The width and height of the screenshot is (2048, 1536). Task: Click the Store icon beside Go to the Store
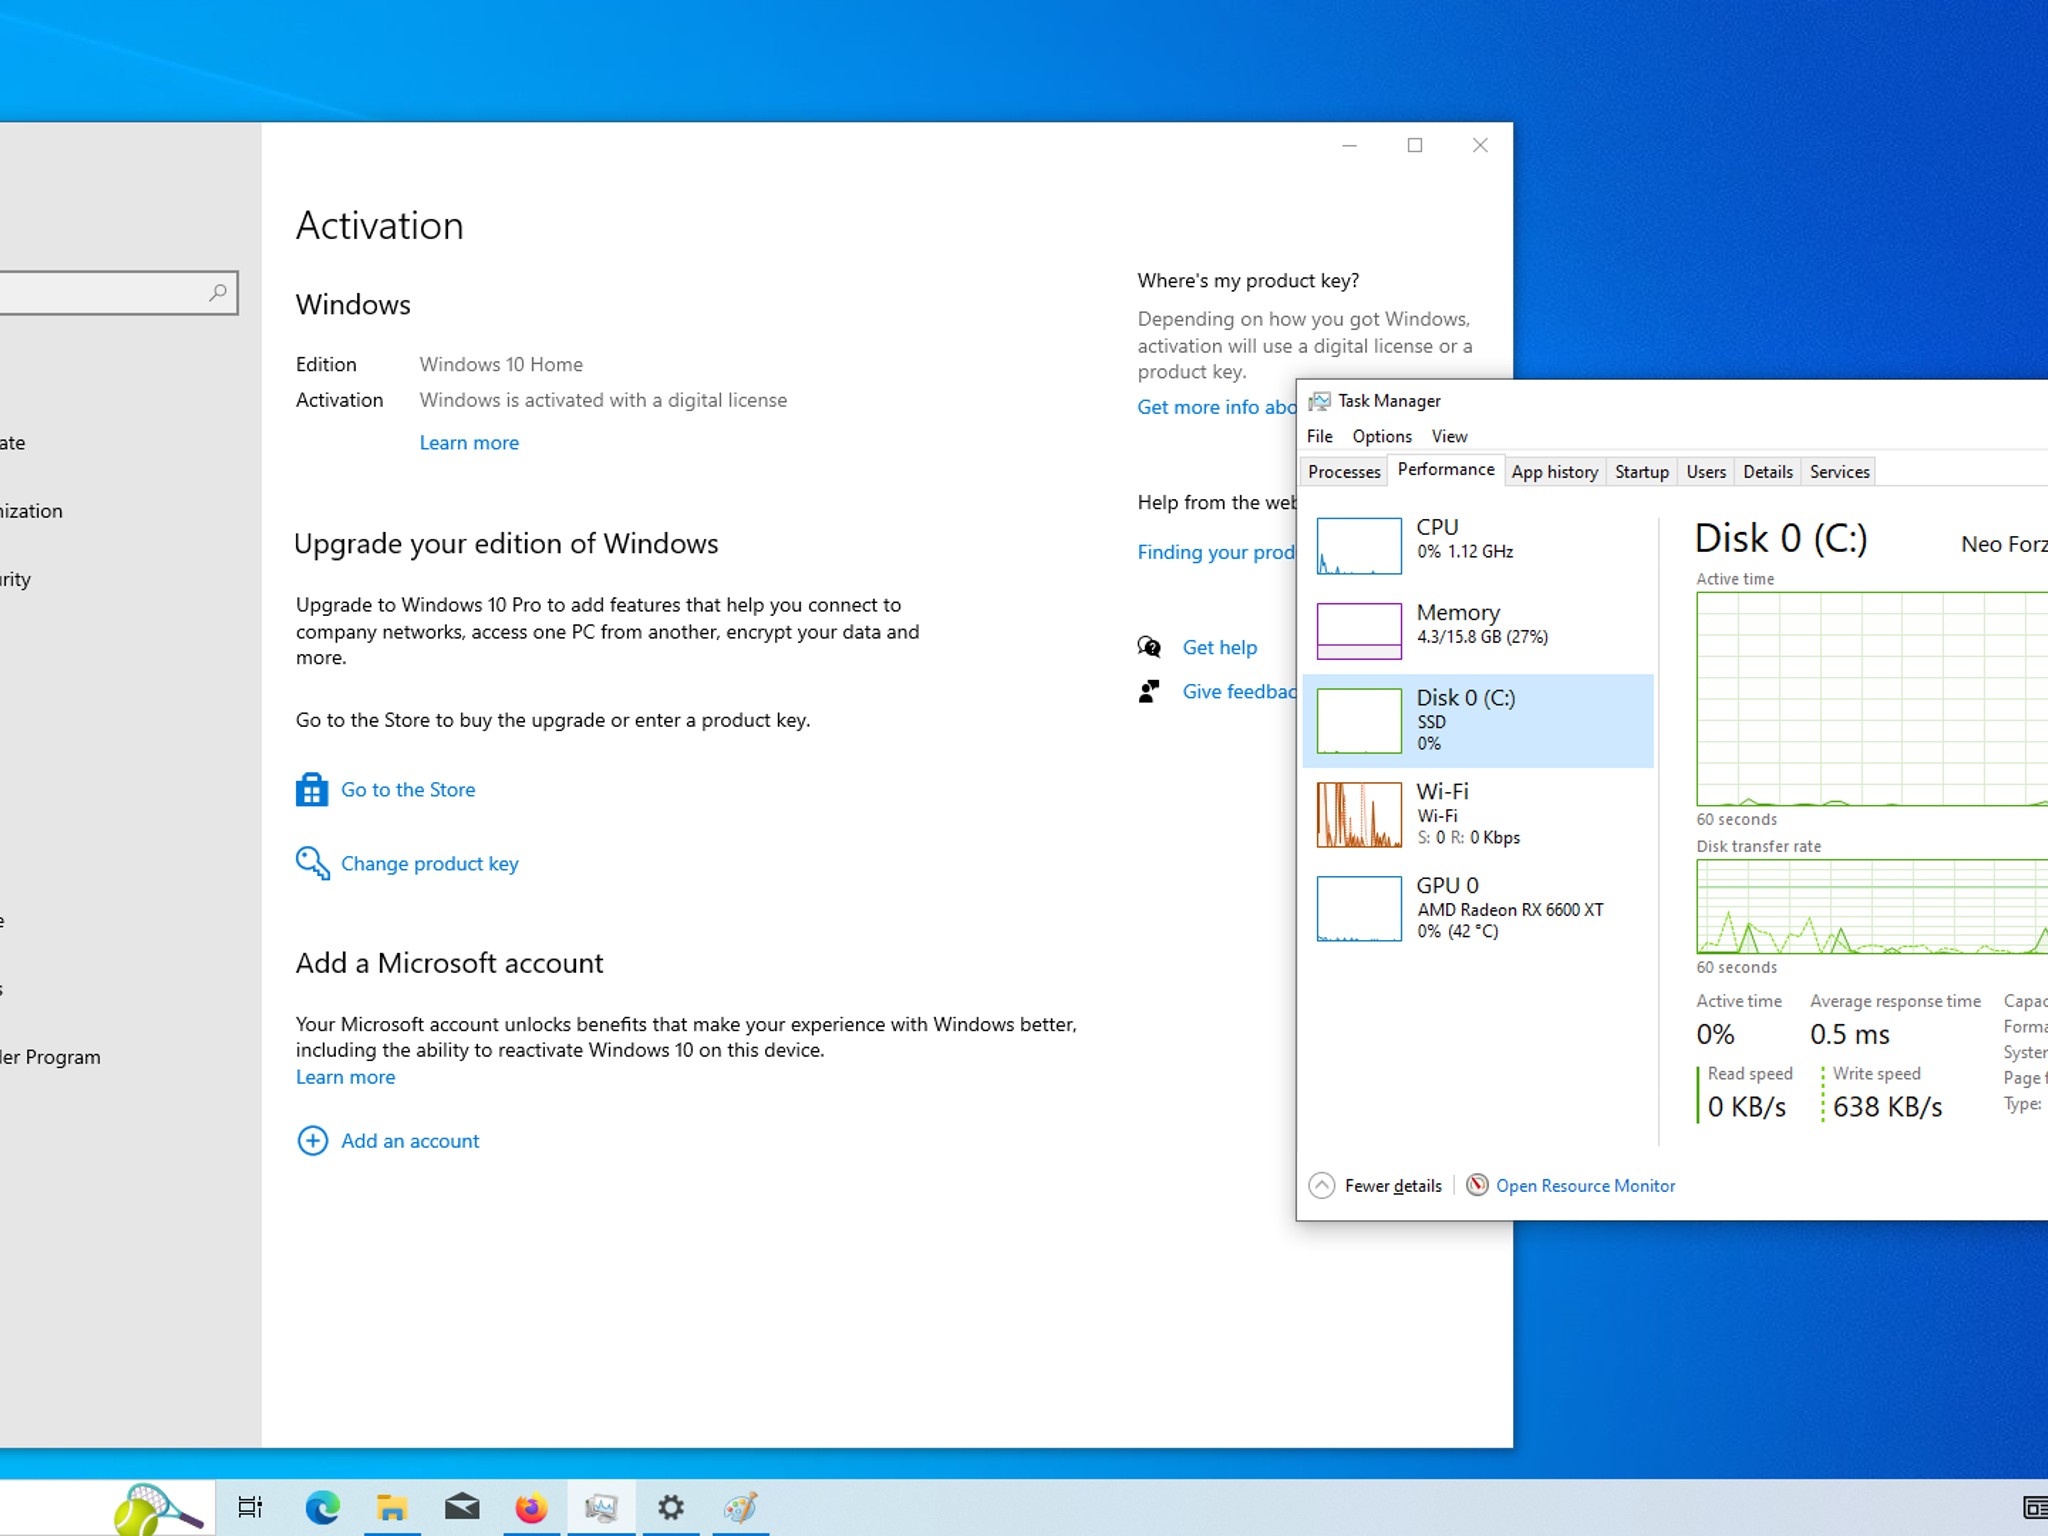click(x=312, y=790)
